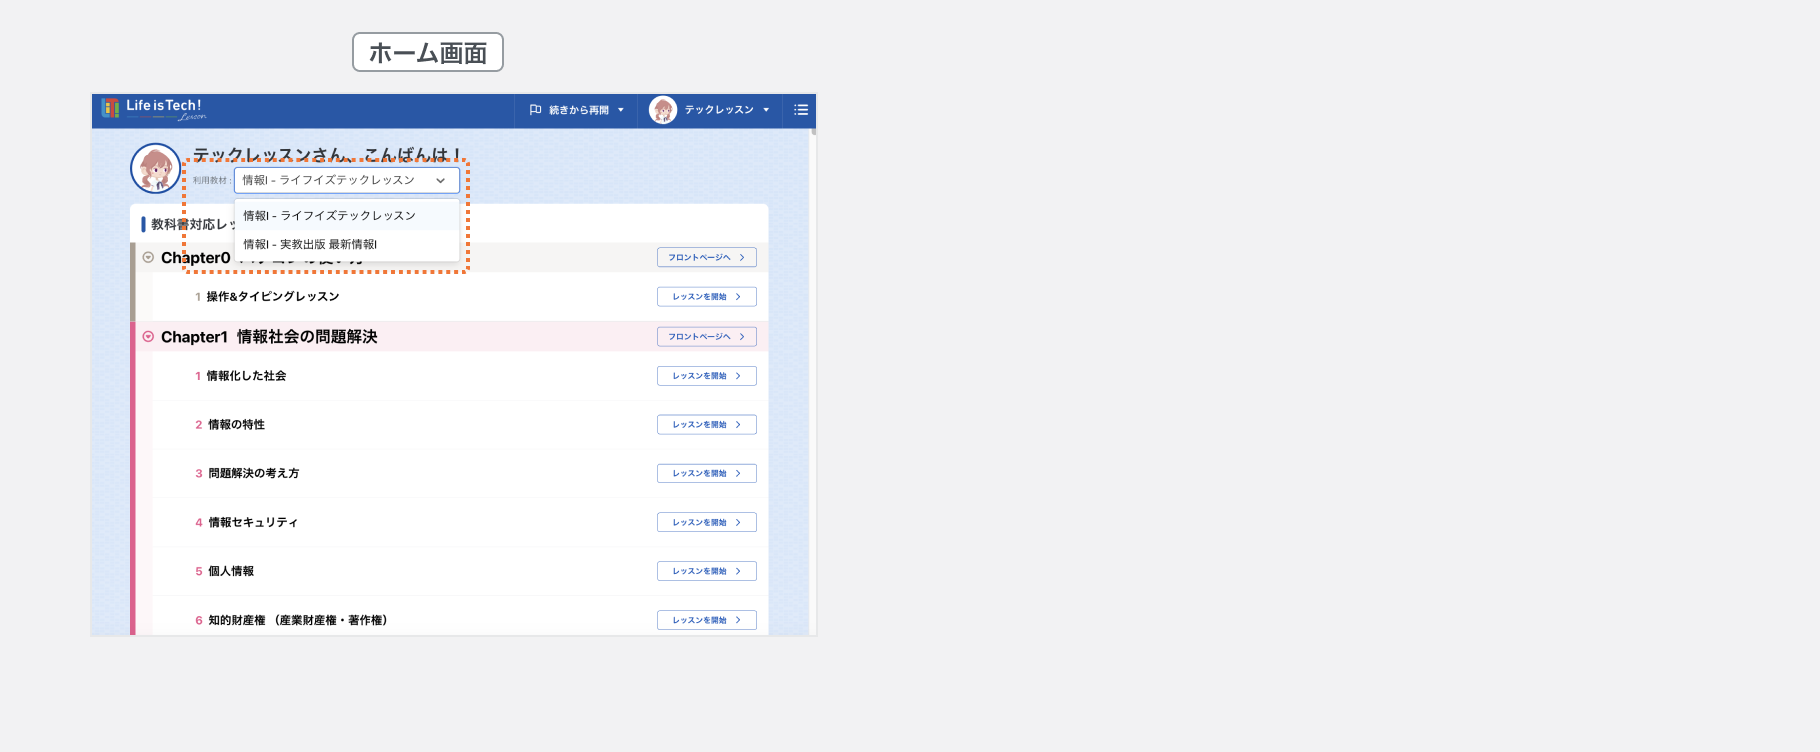The height and width of the screenshot is (752, 1820).
Task: Click the large profile avatar beside greeting
Action: pos(156,168)
